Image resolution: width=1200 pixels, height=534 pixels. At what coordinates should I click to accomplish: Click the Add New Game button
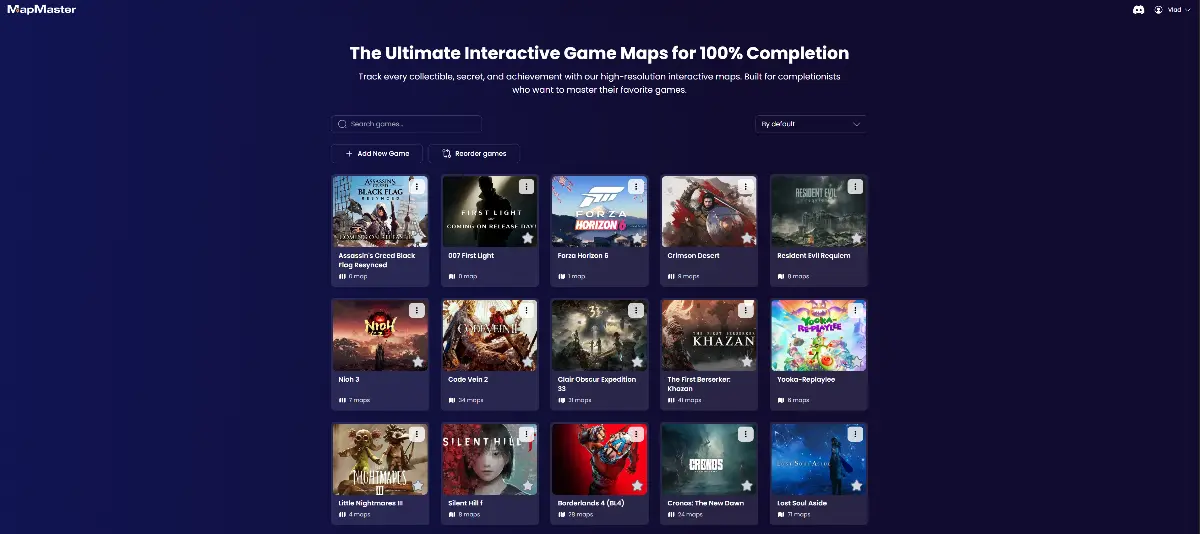(x=377, y=154)
